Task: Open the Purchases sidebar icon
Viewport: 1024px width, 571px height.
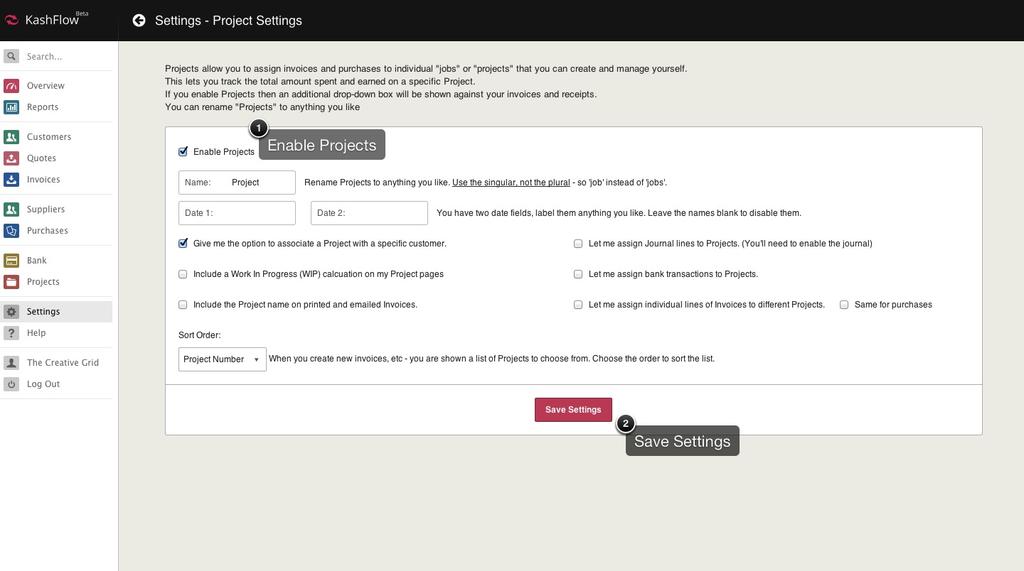Action: 11,231
